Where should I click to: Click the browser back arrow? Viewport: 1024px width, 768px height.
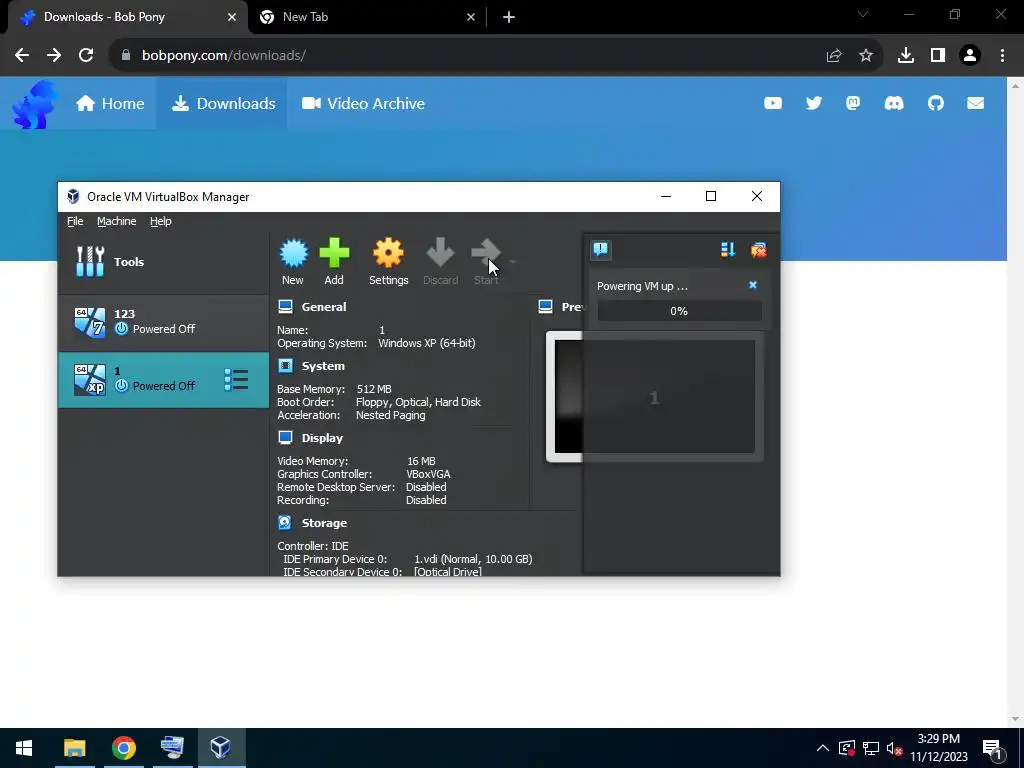22,56
